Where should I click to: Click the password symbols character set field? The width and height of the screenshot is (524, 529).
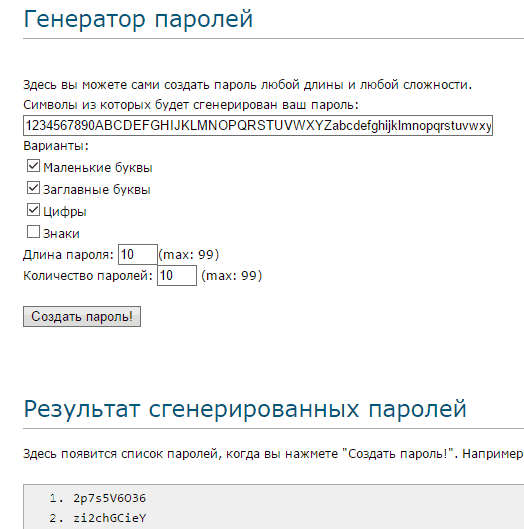(x=258, y=126)
